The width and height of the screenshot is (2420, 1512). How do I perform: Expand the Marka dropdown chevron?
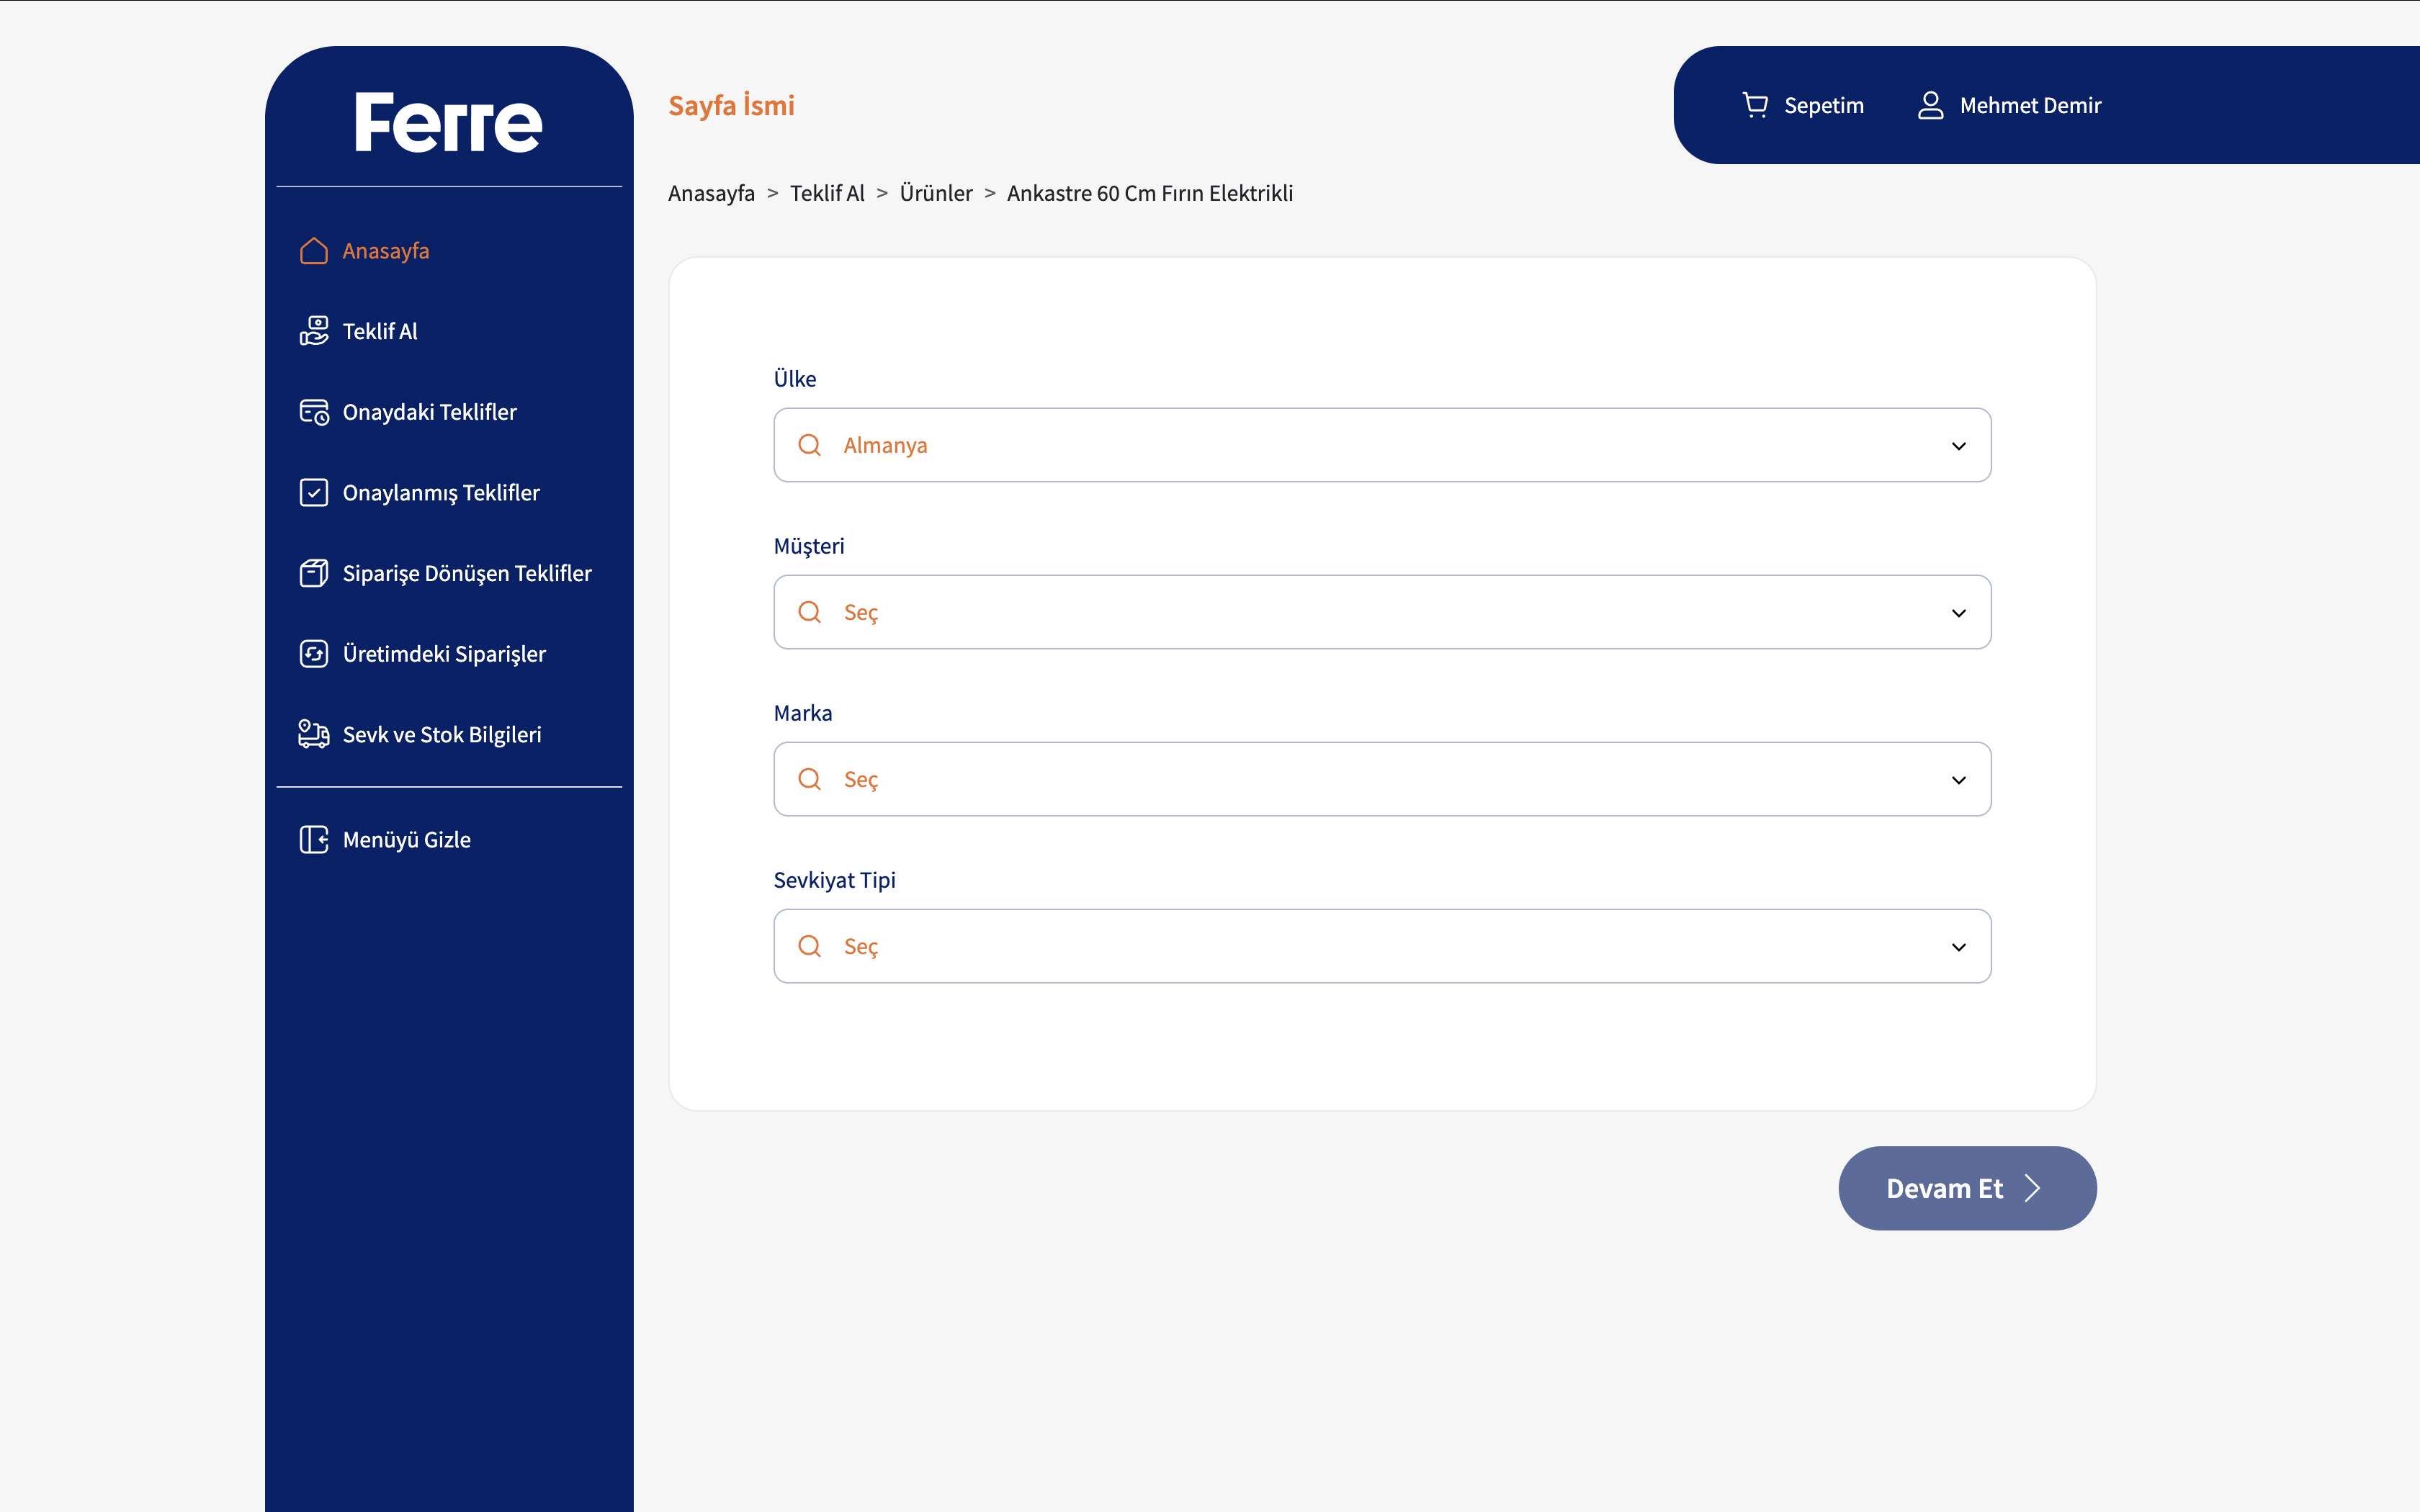(x=1958, y=780)
